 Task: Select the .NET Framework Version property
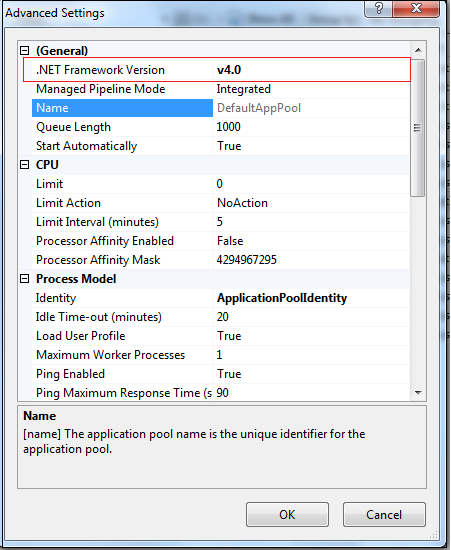(x=122, y=70)
